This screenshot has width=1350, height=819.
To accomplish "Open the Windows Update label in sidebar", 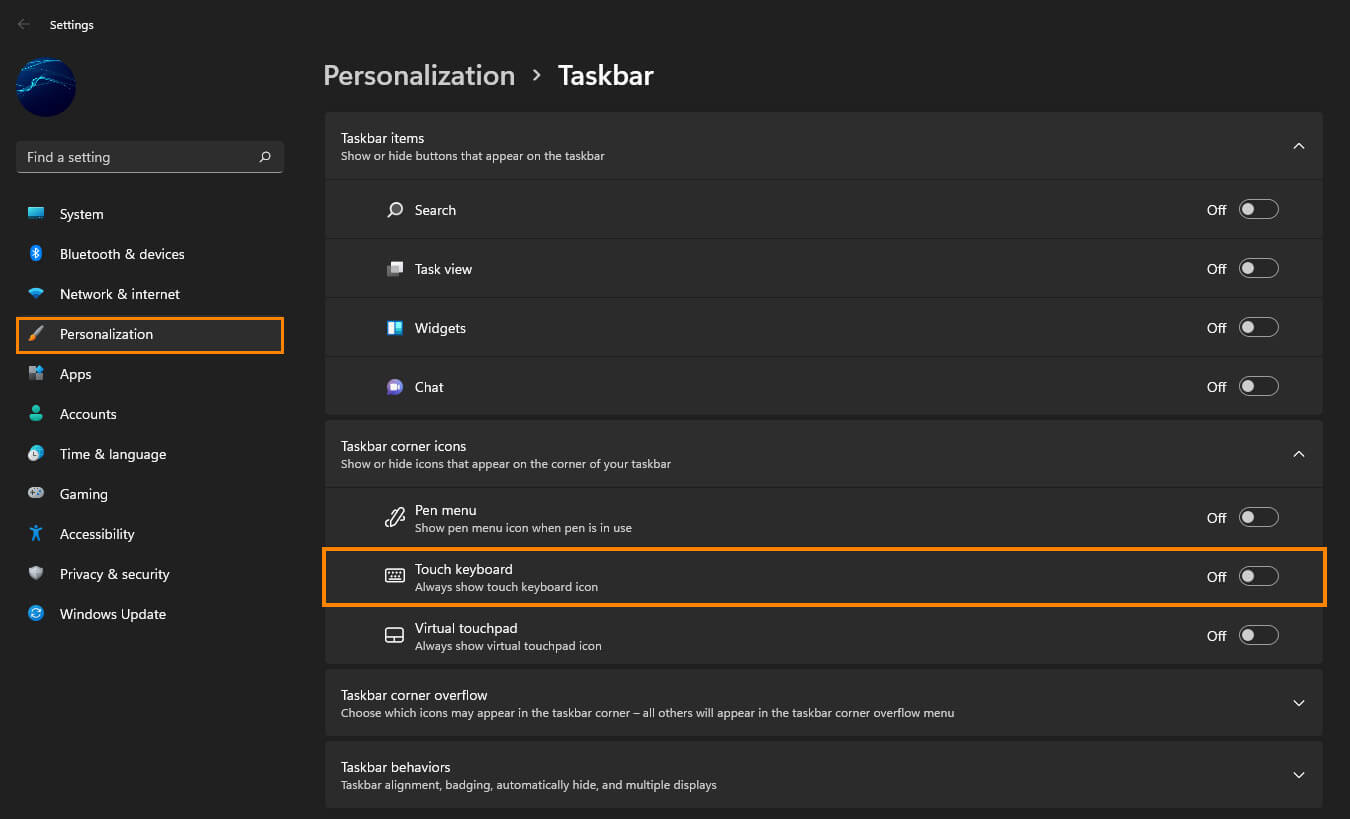I will 113,615.
